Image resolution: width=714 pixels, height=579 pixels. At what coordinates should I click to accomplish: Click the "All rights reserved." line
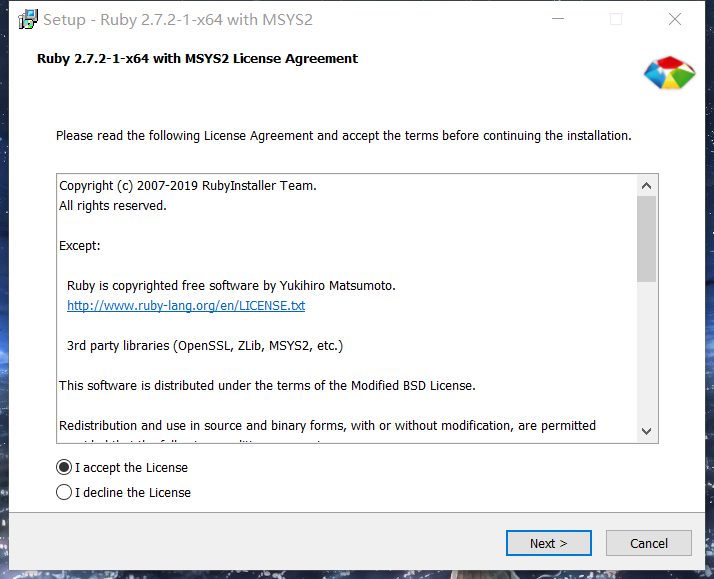point(112,206)
